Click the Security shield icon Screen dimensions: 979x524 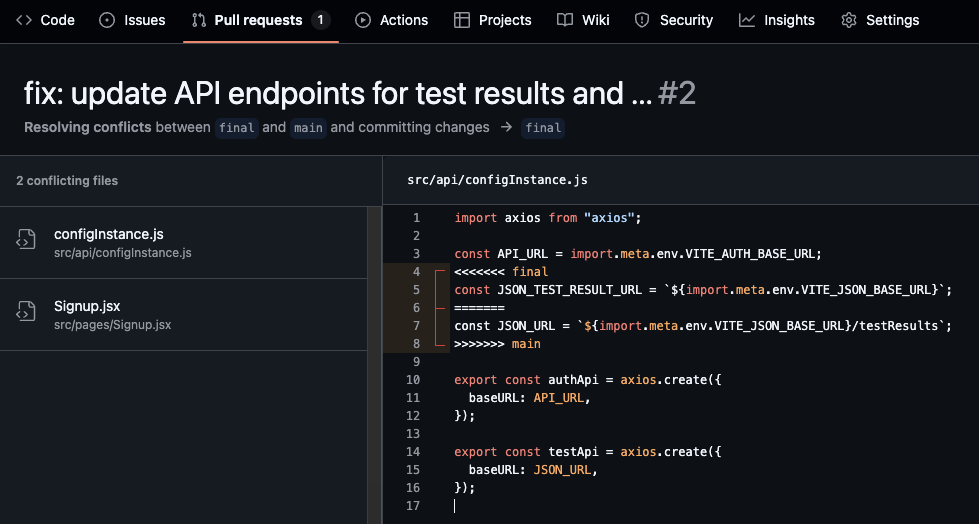642,20
